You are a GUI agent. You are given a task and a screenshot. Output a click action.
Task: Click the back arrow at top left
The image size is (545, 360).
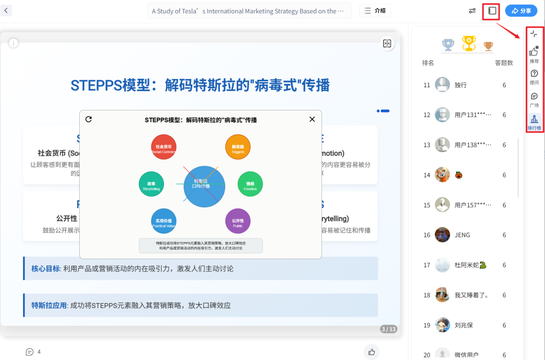tap(6, 10)
